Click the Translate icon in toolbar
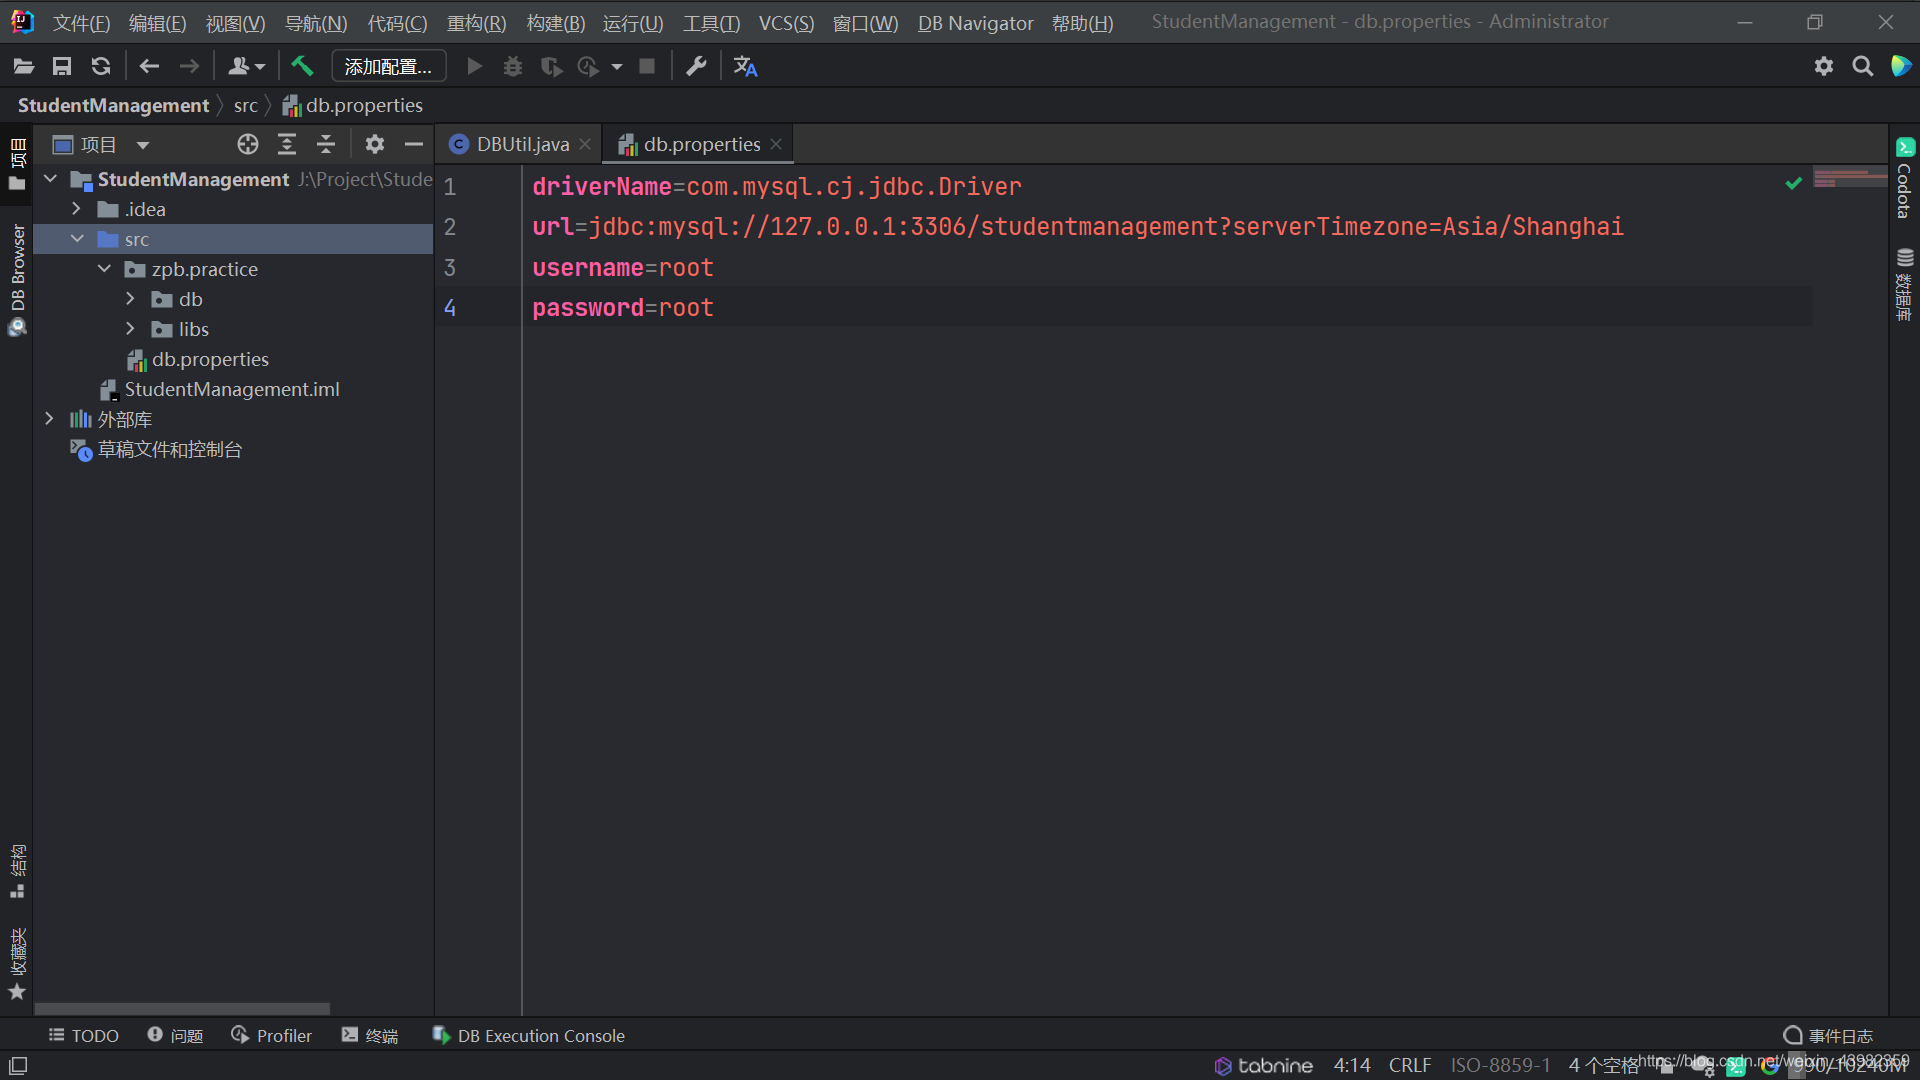Image resolution: width=1920 pixels, height=1080 pixels. click(745, 66)
